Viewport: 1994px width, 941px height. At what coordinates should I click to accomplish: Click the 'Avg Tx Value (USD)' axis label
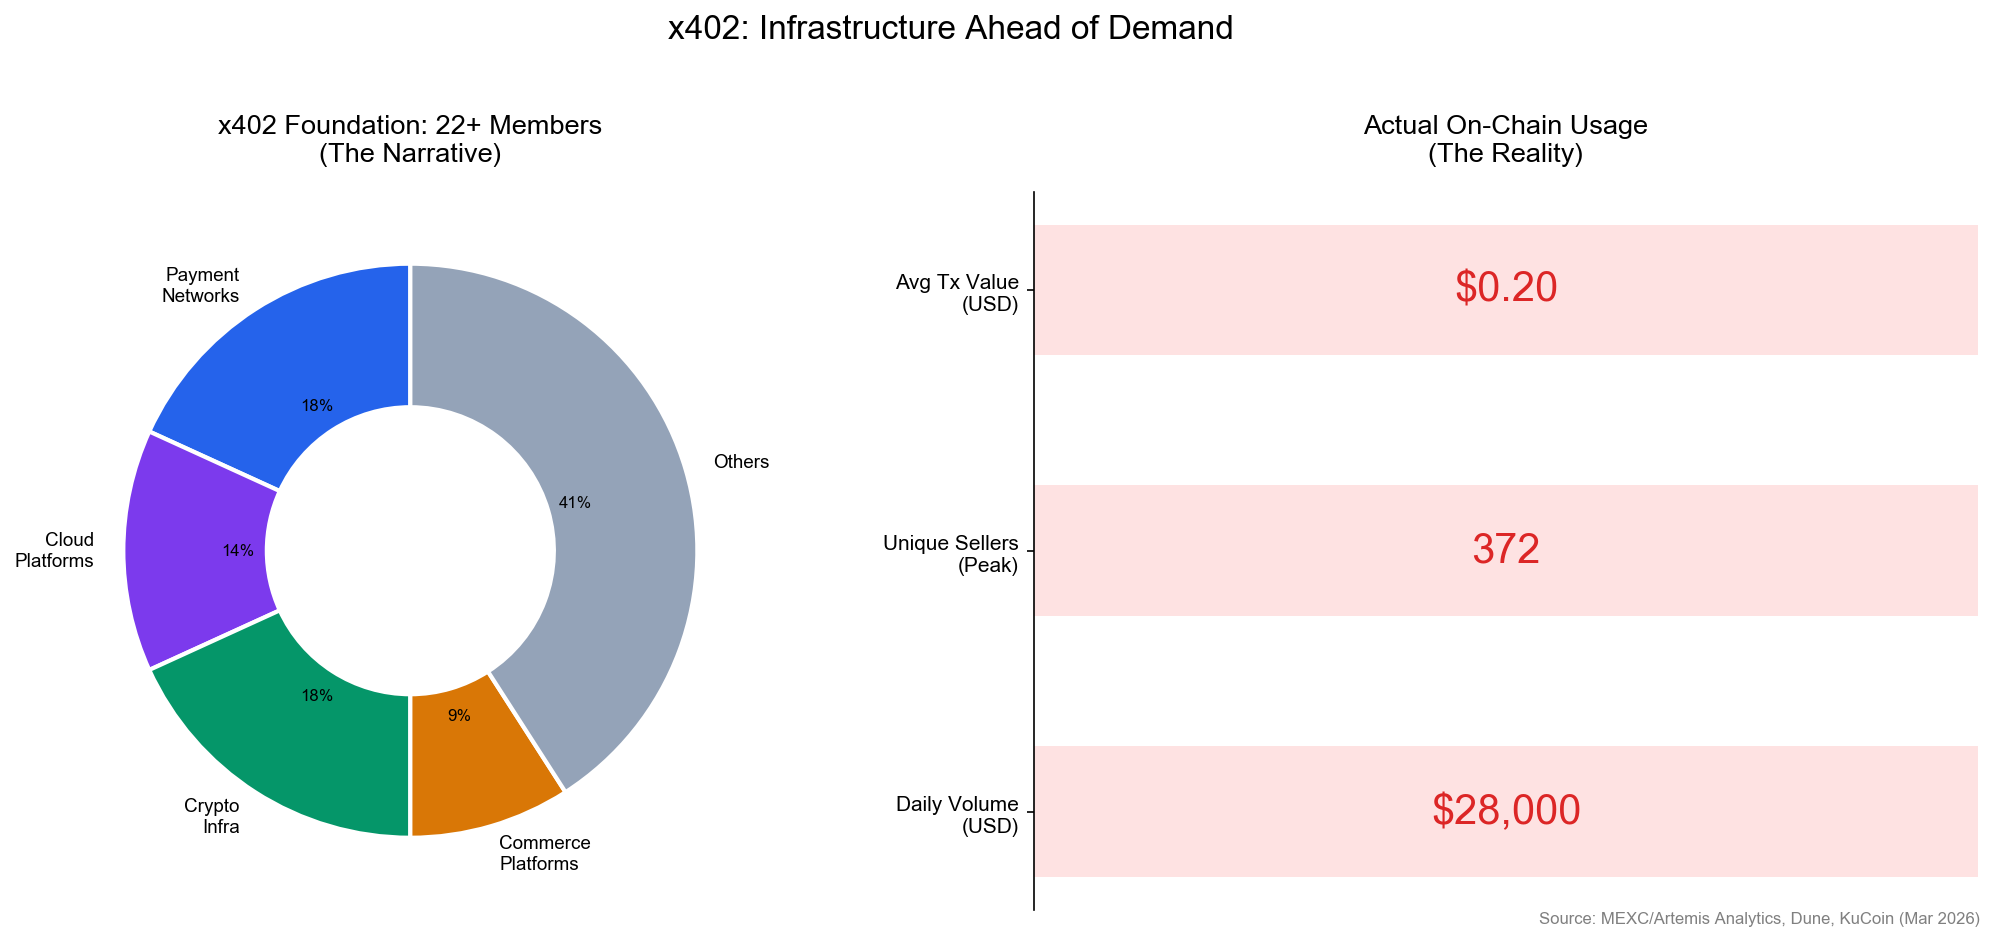point(957,294)
